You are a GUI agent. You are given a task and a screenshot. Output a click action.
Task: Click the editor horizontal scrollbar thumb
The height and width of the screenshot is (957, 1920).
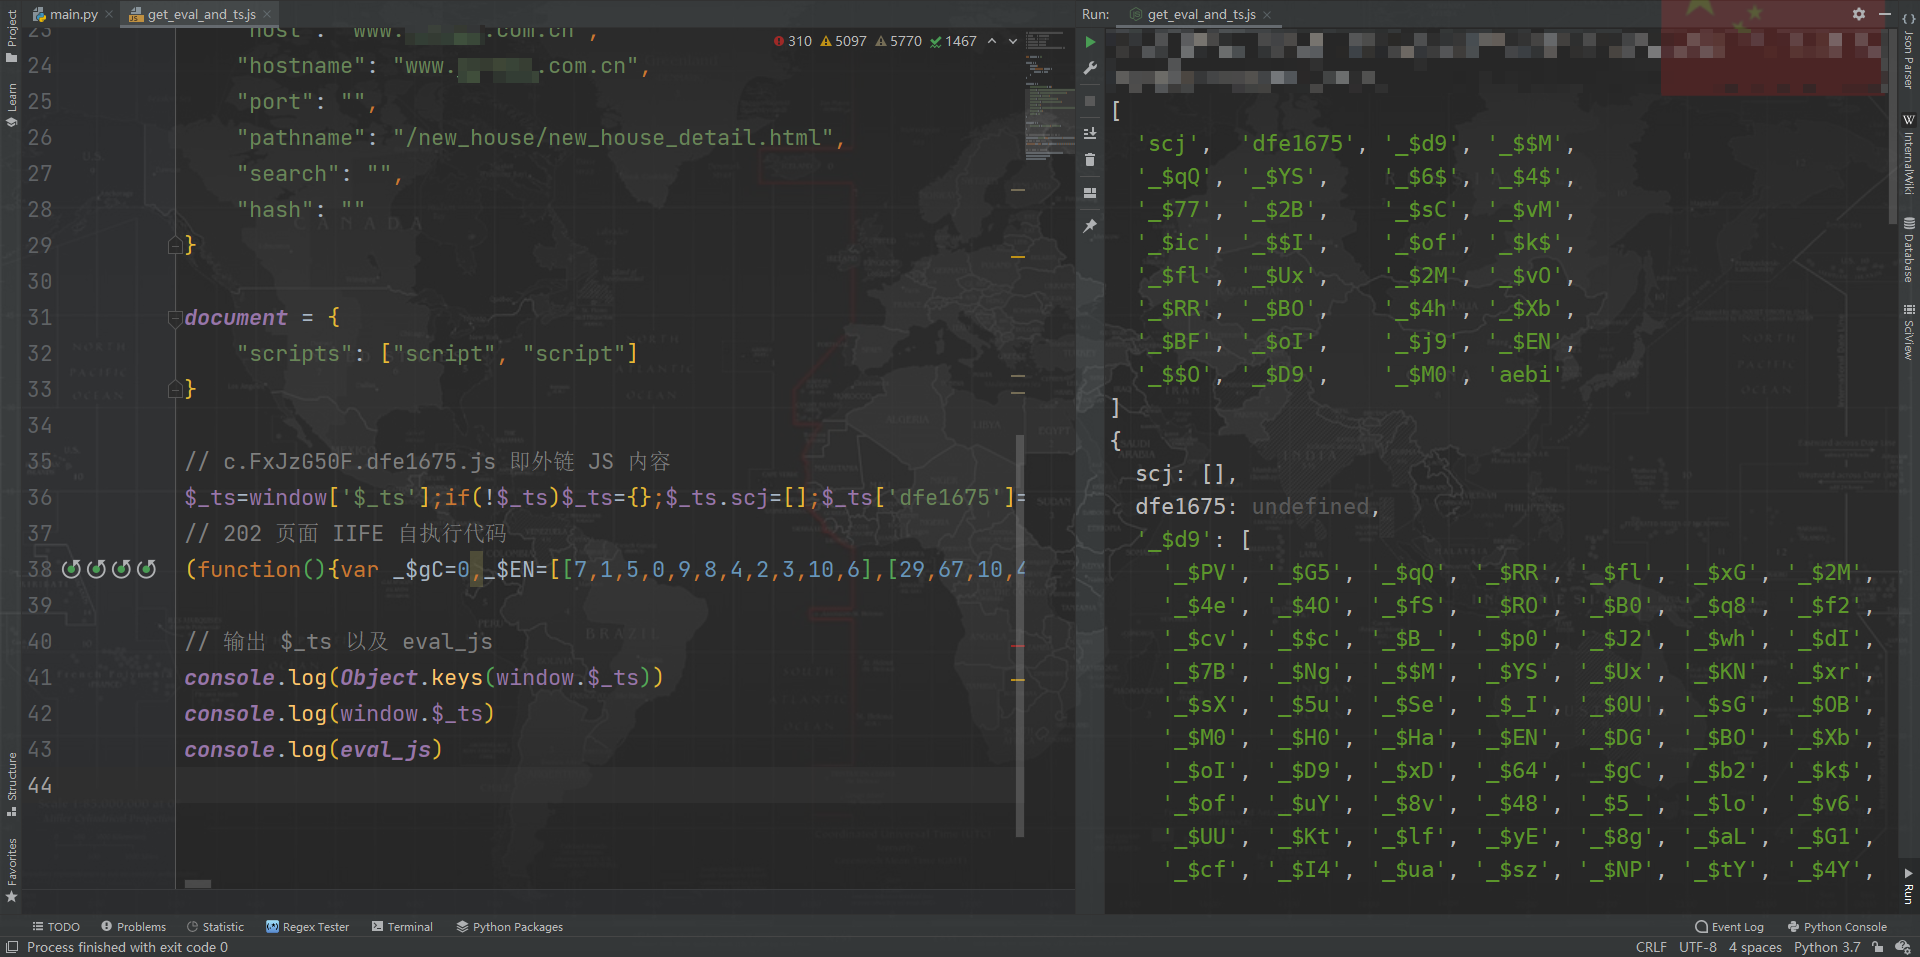tap(198, 884)
